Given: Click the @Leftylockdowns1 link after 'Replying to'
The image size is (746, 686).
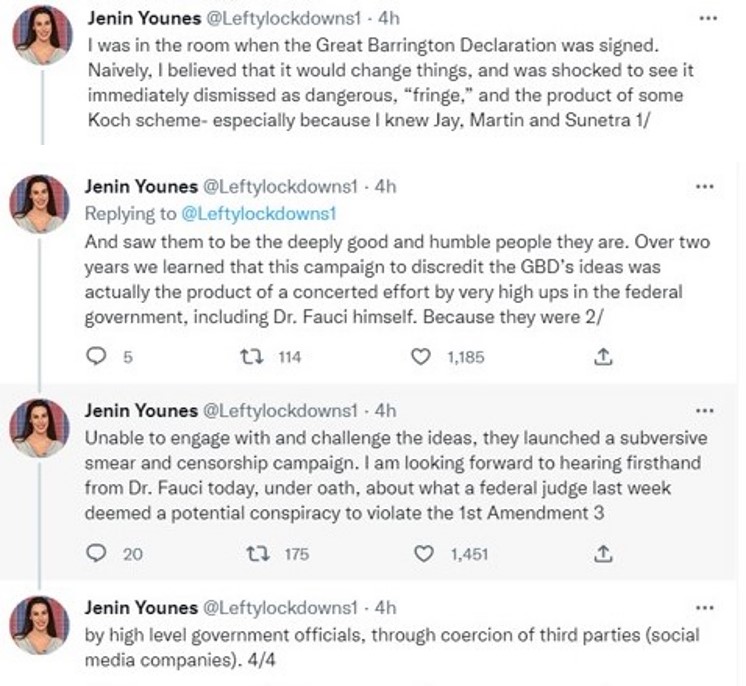Looking at the screenshot, I should coord(258,212).
